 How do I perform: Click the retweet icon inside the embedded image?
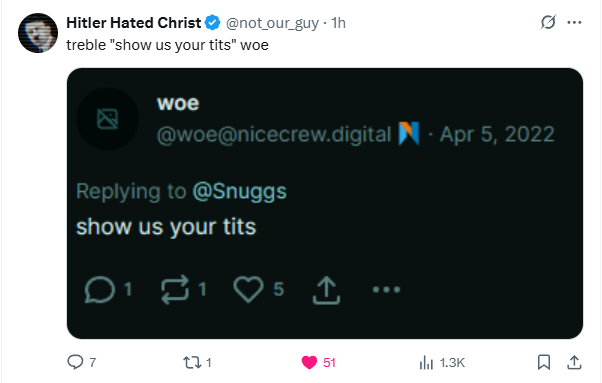[x=175, y=290]
